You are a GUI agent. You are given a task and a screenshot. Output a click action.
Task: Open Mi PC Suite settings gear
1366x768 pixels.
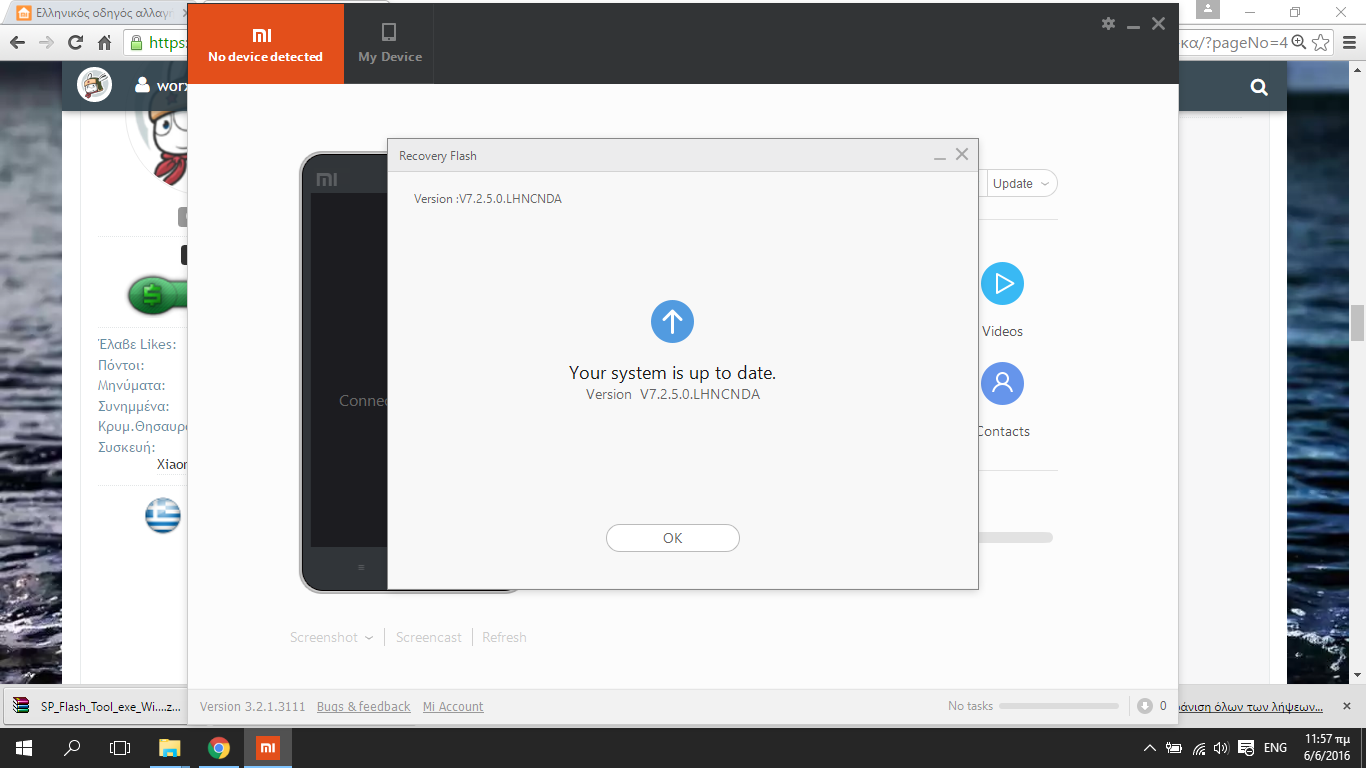coord(1108,24)
